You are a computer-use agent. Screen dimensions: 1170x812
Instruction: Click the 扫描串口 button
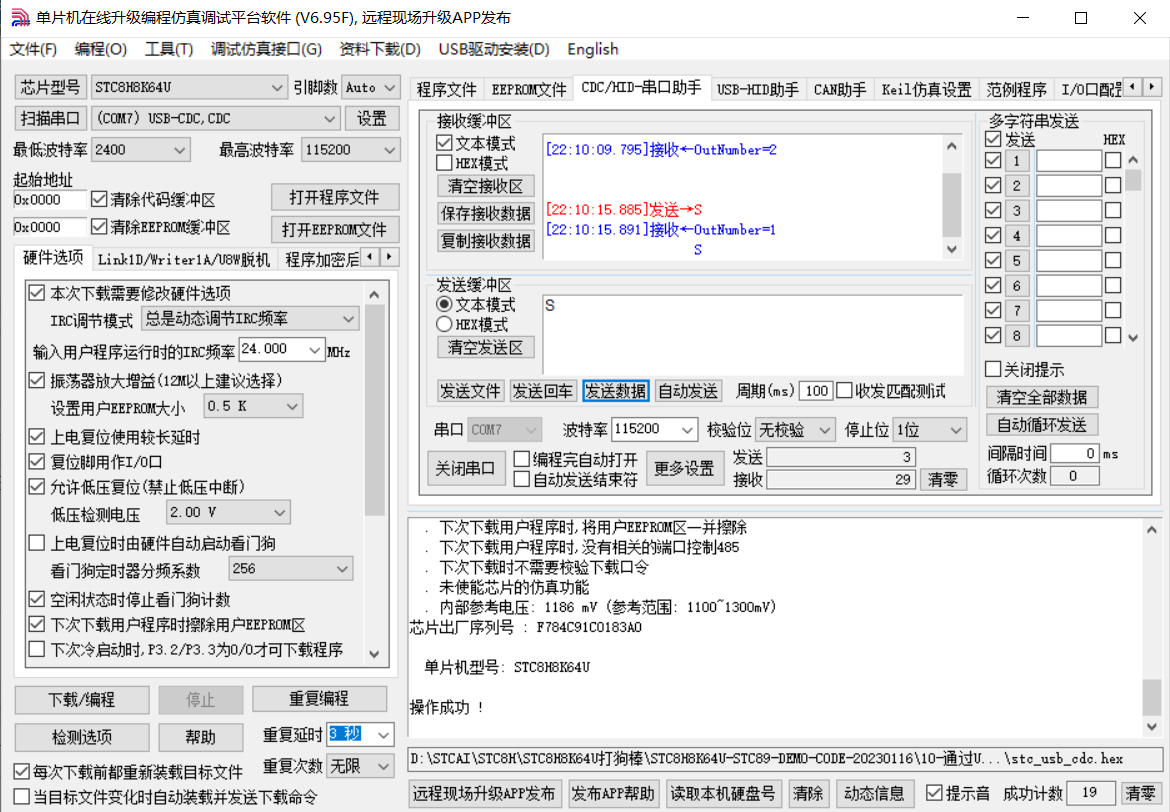pos(51,119)
